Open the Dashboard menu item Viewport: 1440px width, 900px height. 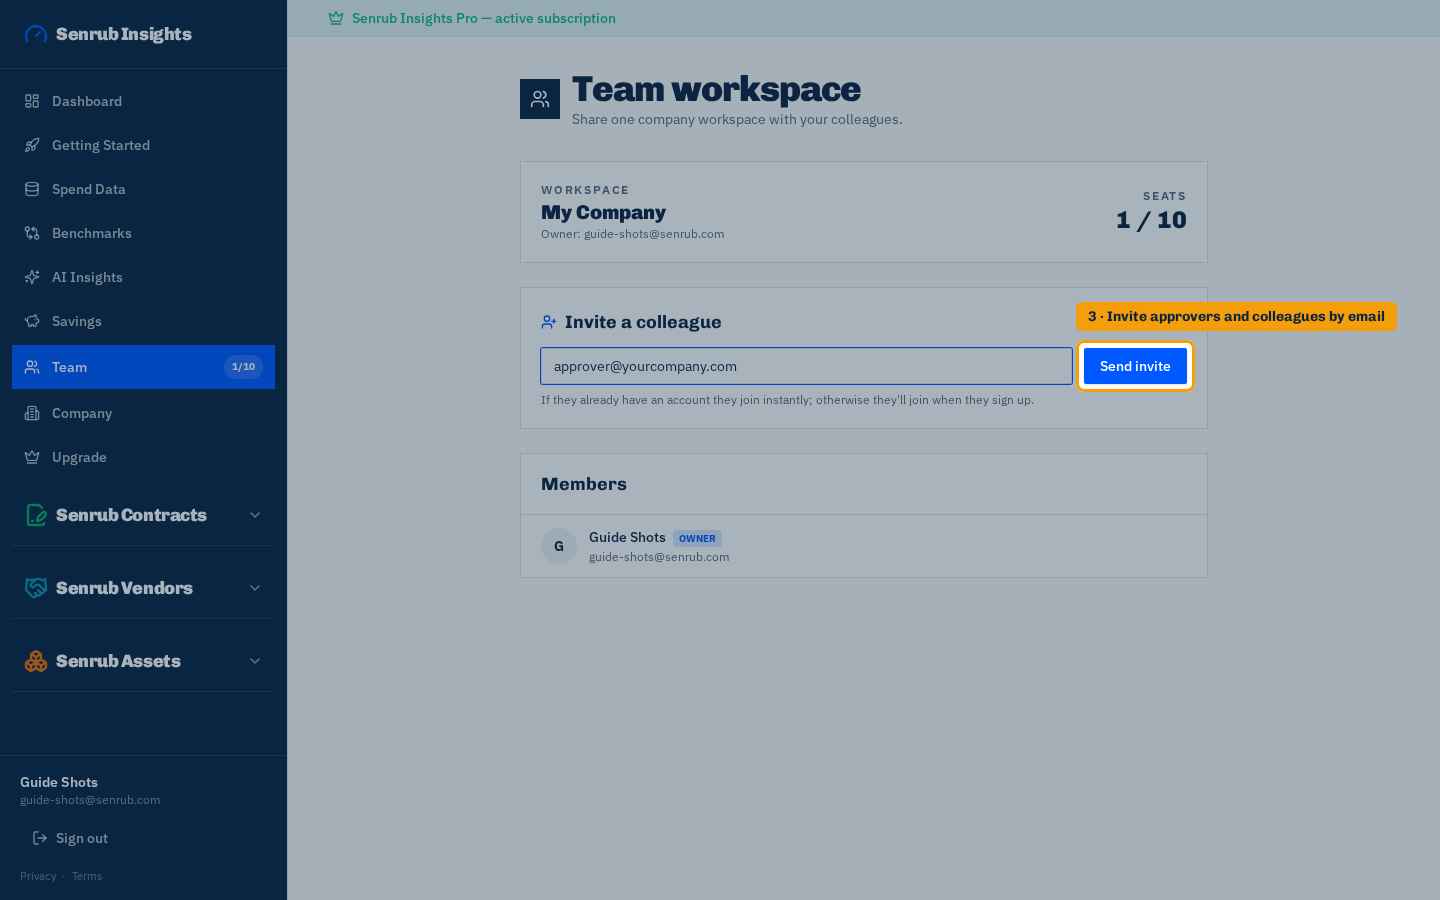click(143, 101)
